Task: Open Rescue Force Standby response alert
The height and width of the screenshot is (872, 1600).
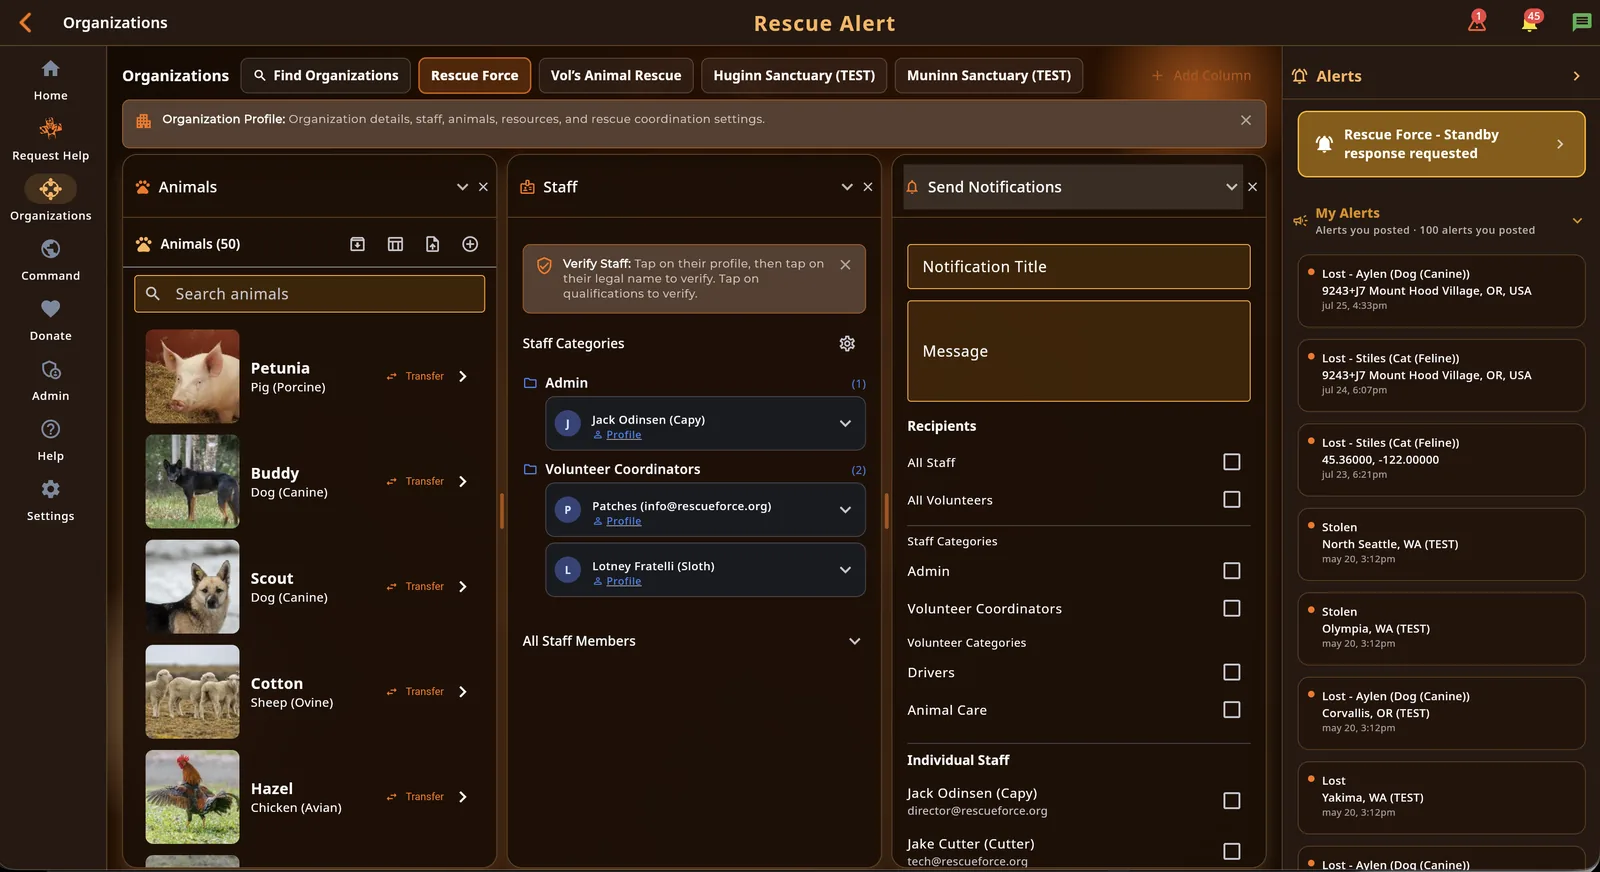Action: pyautogui.click(x=1441, y=144)
